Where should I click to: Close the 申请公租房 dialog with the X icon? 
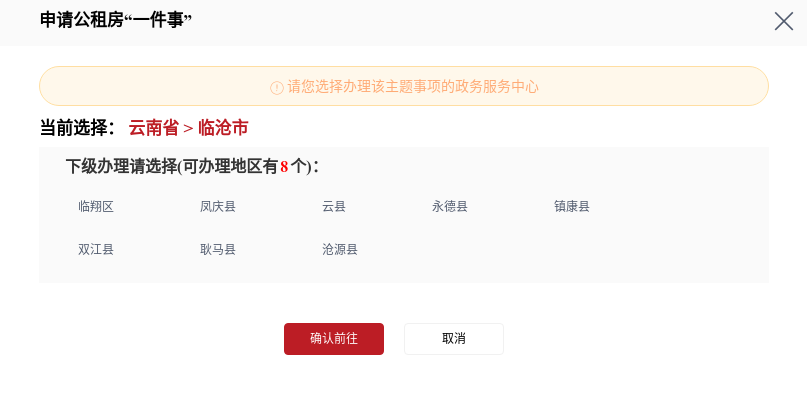(x=783, y=21)
